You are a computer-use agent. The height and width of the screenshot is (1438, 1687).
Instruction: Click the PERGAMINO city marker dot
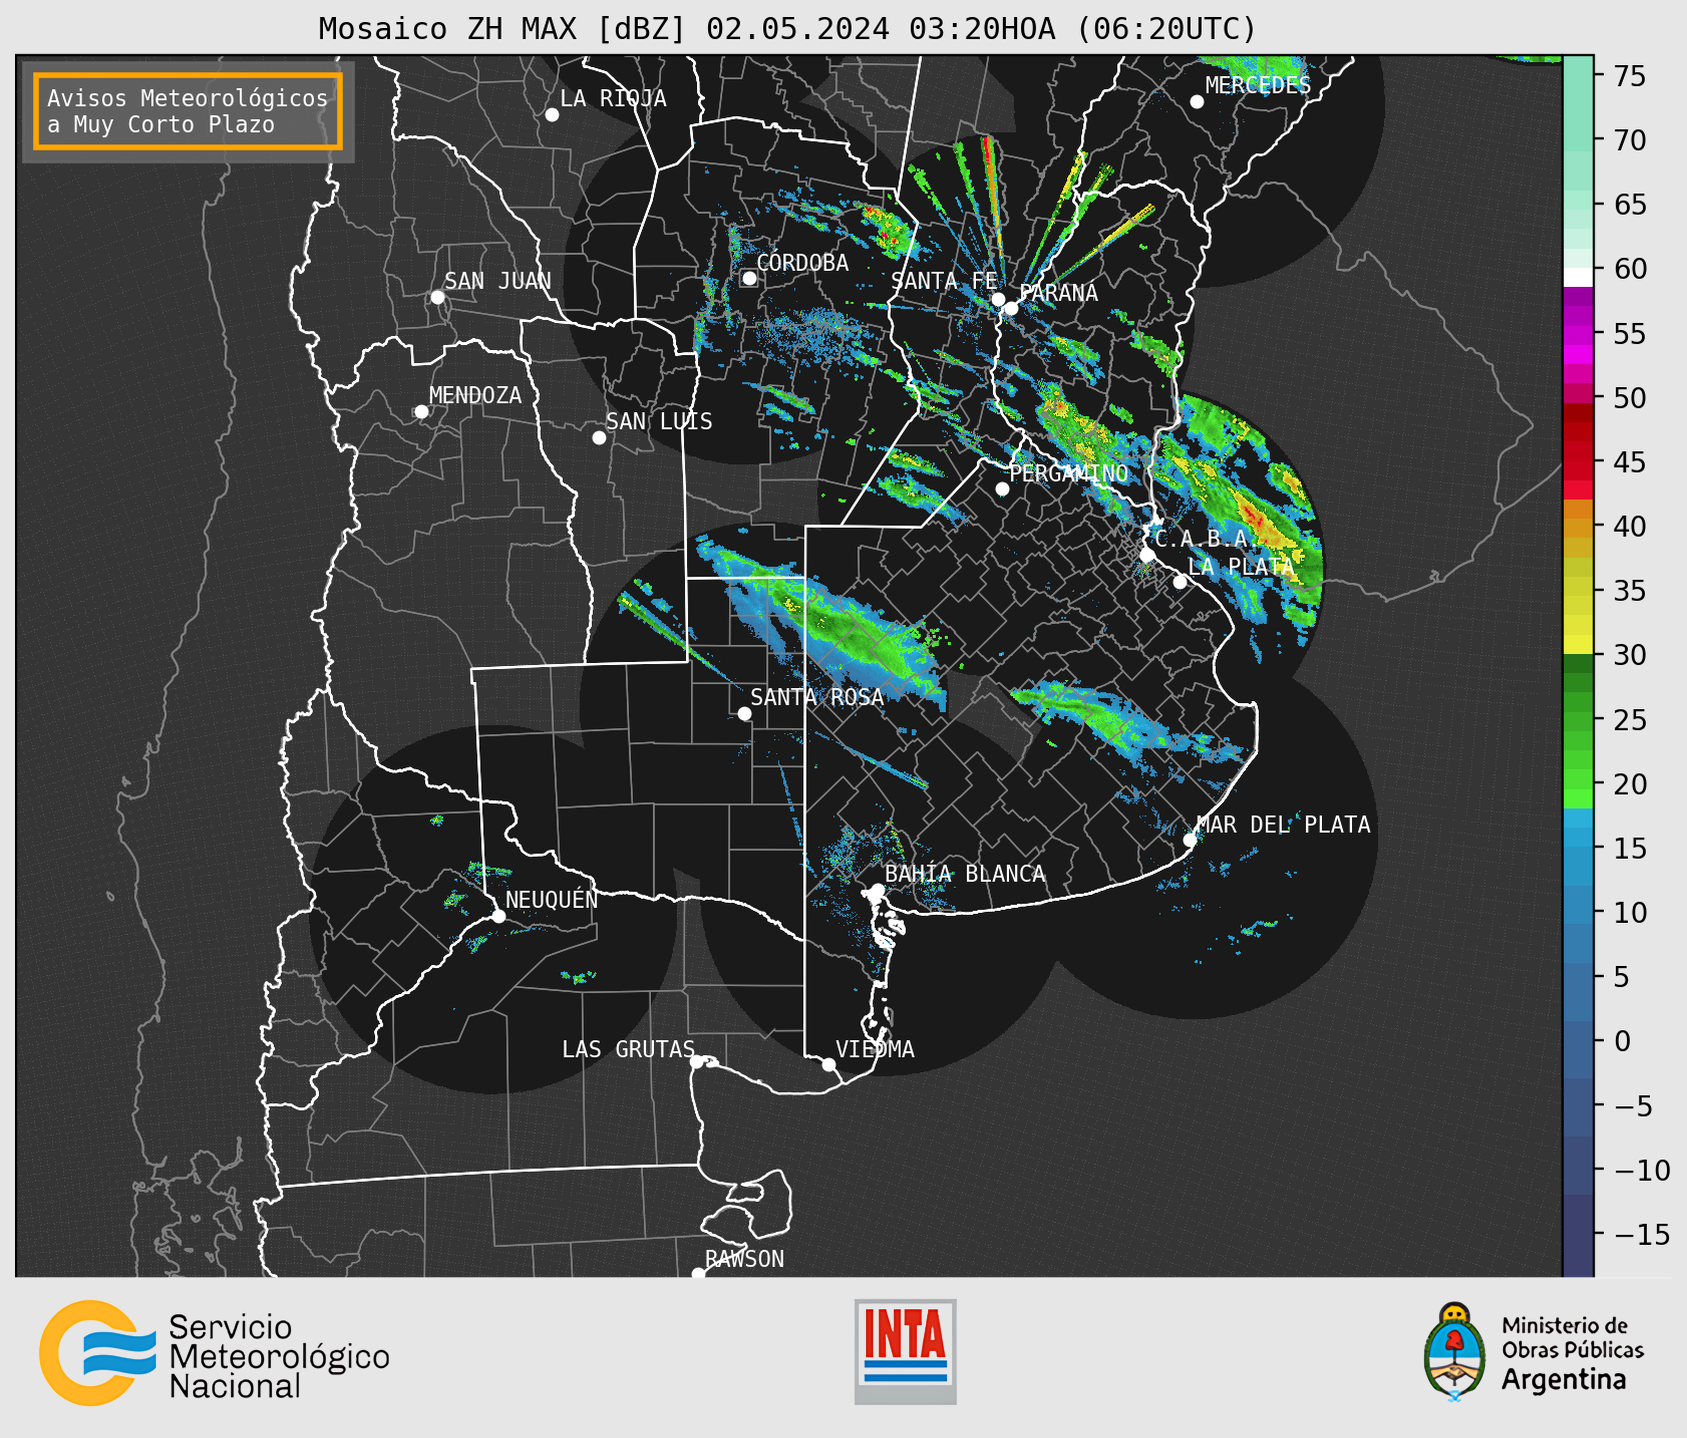1002,489
